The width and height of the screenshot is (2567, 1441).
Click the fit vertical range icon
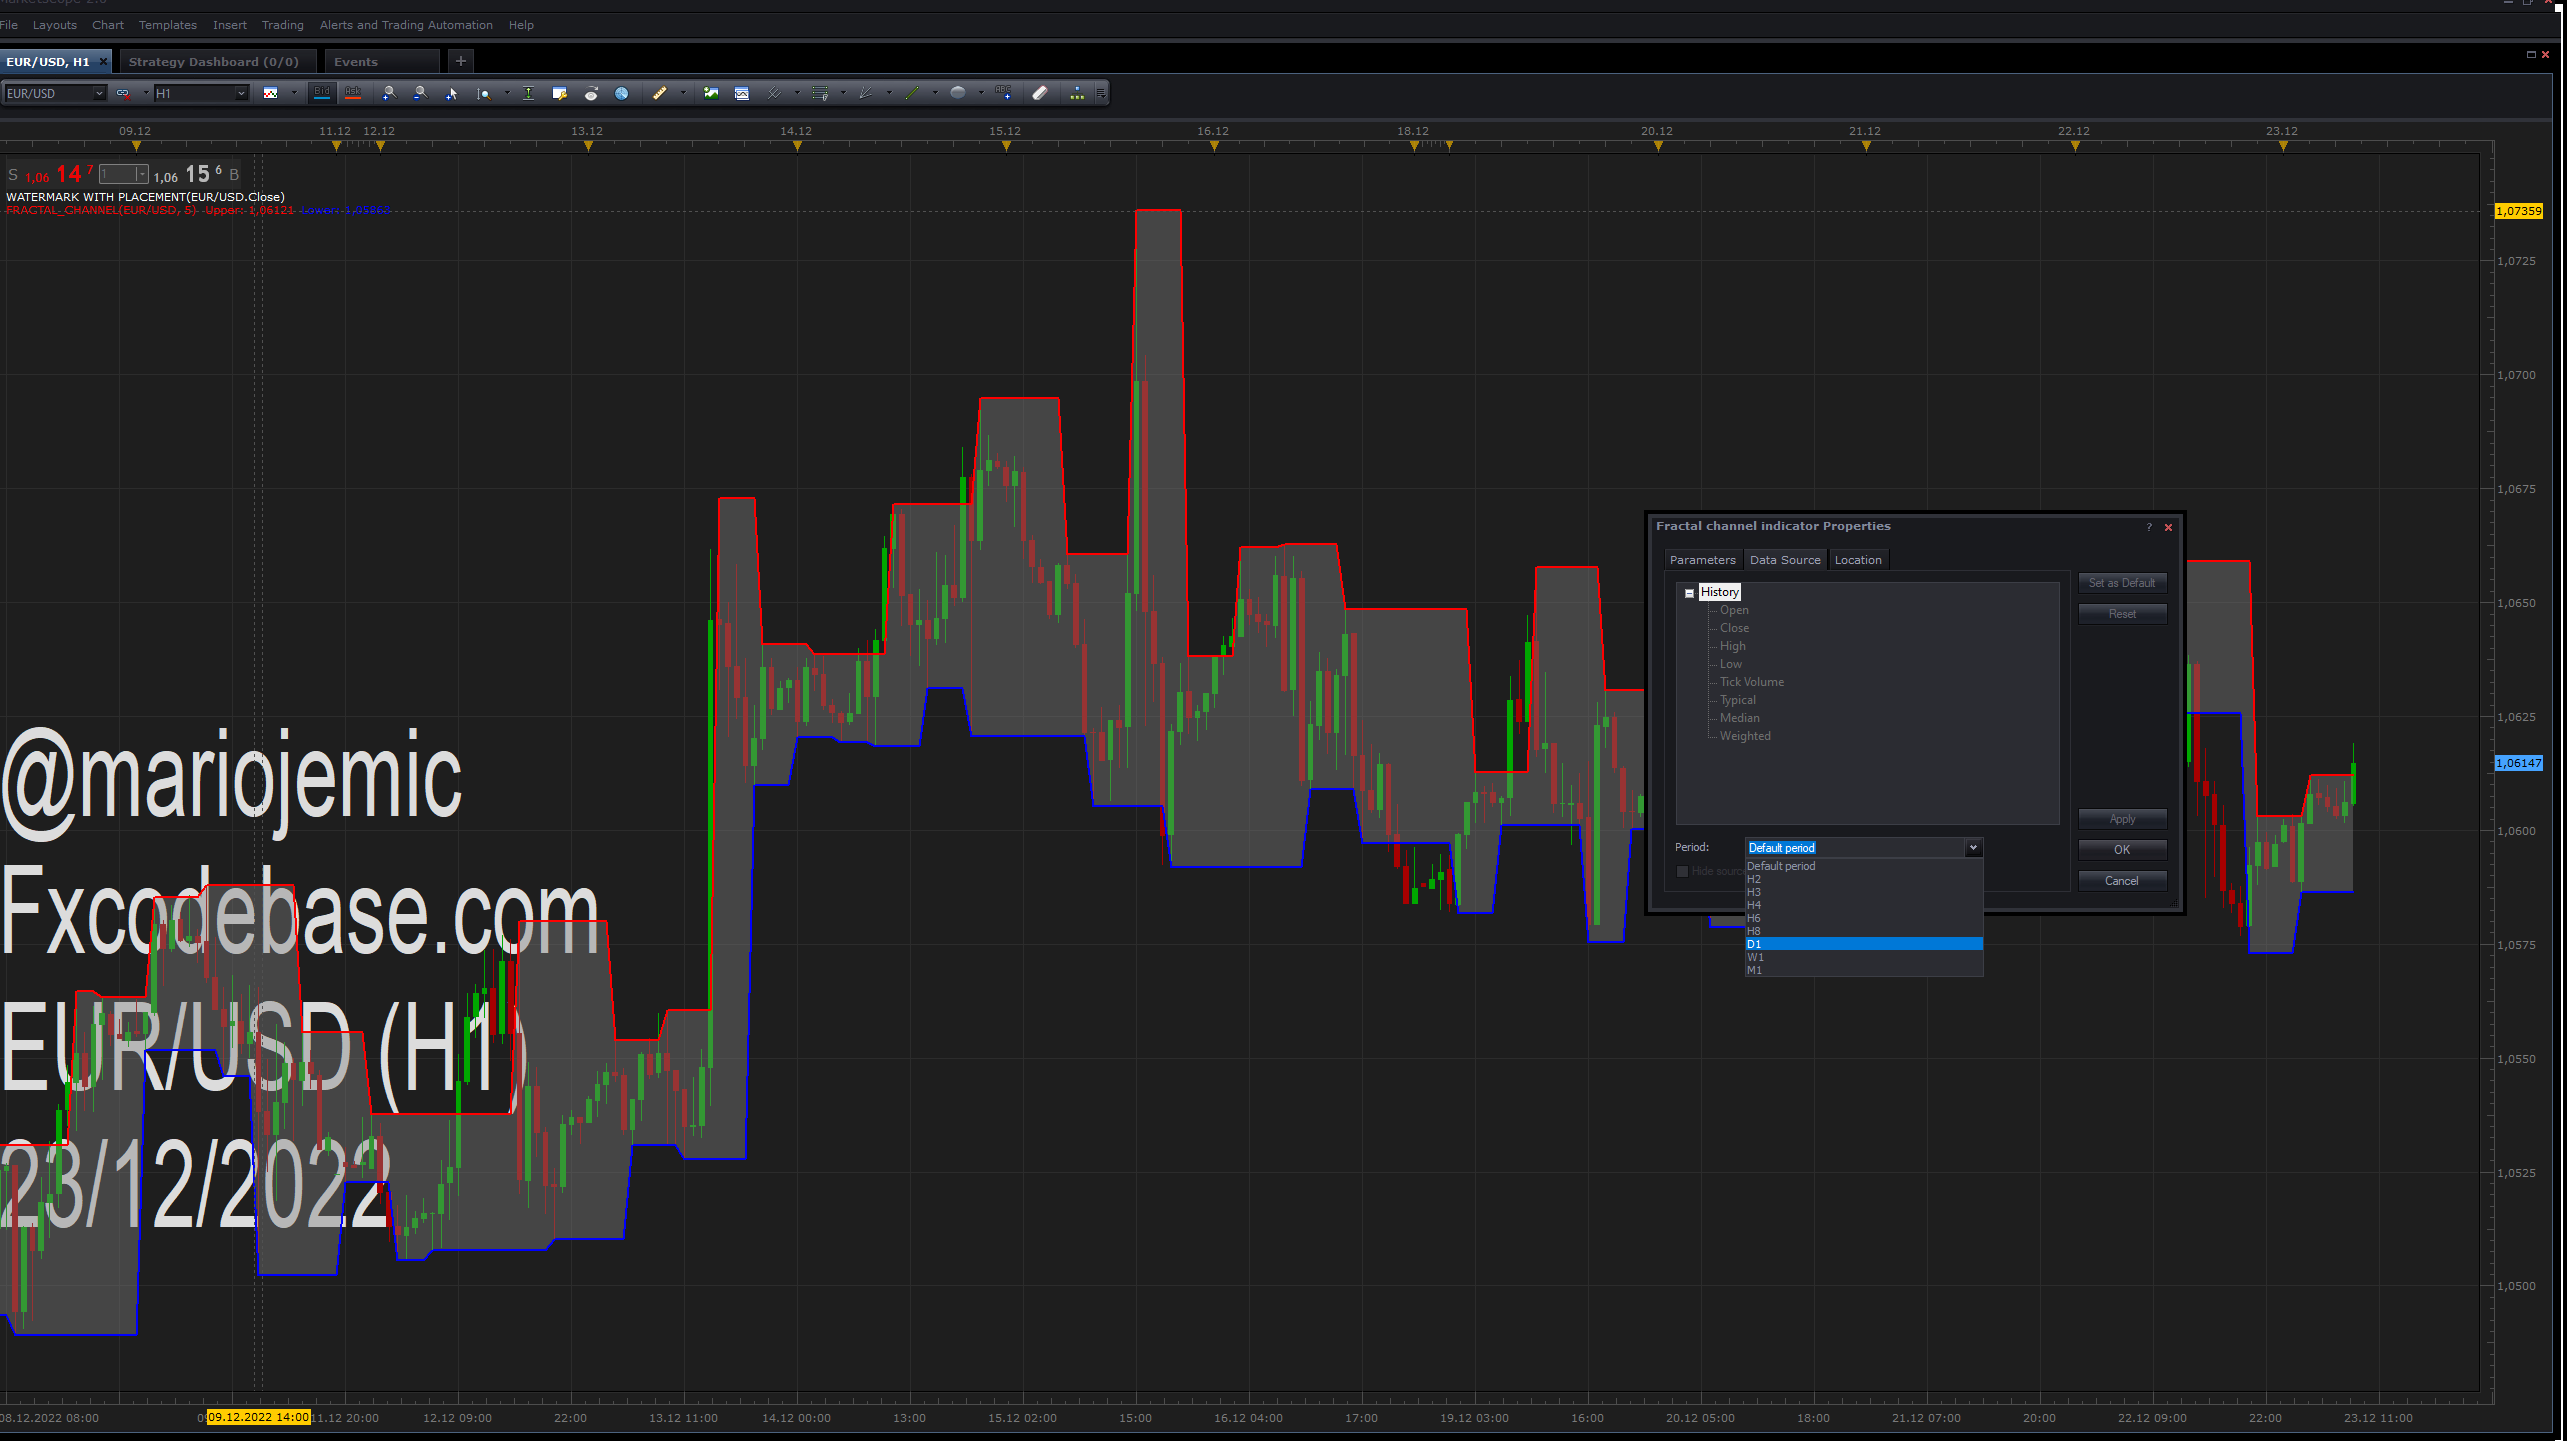(x=528, y=93)
